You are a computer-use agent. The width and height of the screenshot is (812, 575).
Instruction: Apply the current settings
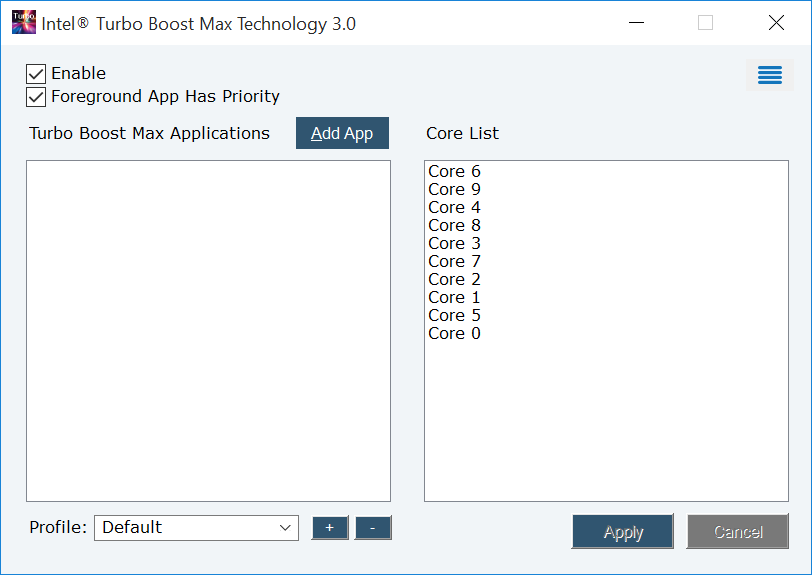(x=622, y=531)
